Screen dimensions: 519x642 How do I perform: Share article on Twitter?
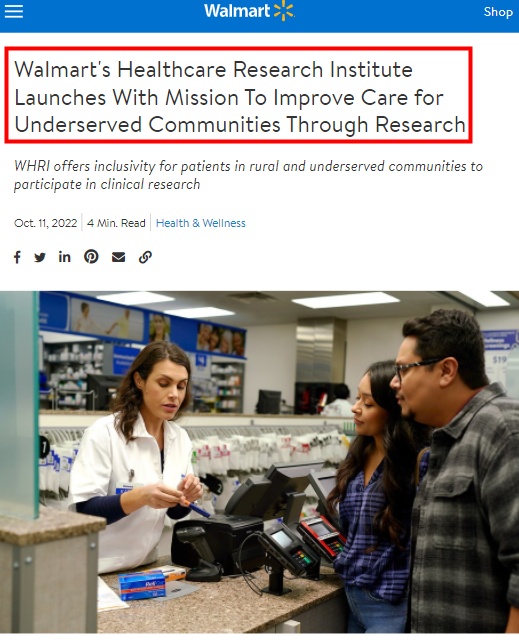point(40,257)
